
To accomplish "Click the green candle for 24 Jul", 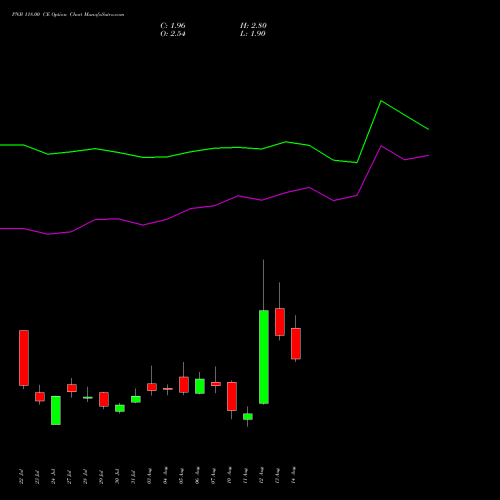I will [56, 410].
